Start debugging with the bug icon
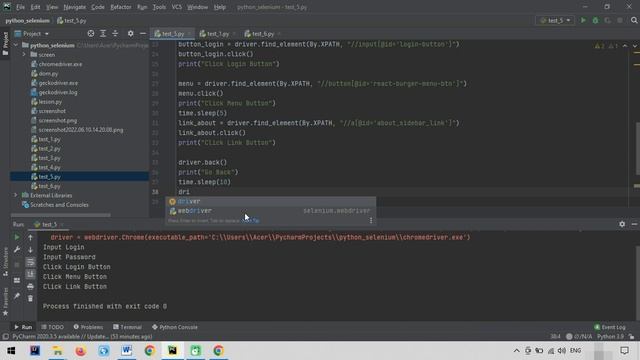Image resolution: width=640 pixels, height=360 pixels. (596, 20)
